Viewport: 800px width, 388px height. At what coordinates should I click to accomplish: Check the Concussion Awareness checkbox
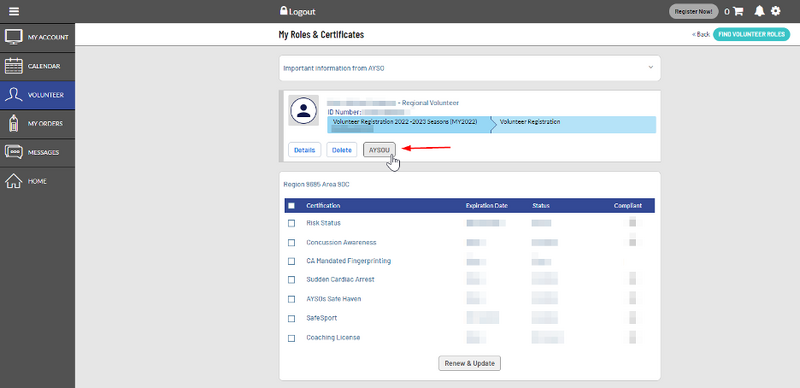tap(291, 242)
